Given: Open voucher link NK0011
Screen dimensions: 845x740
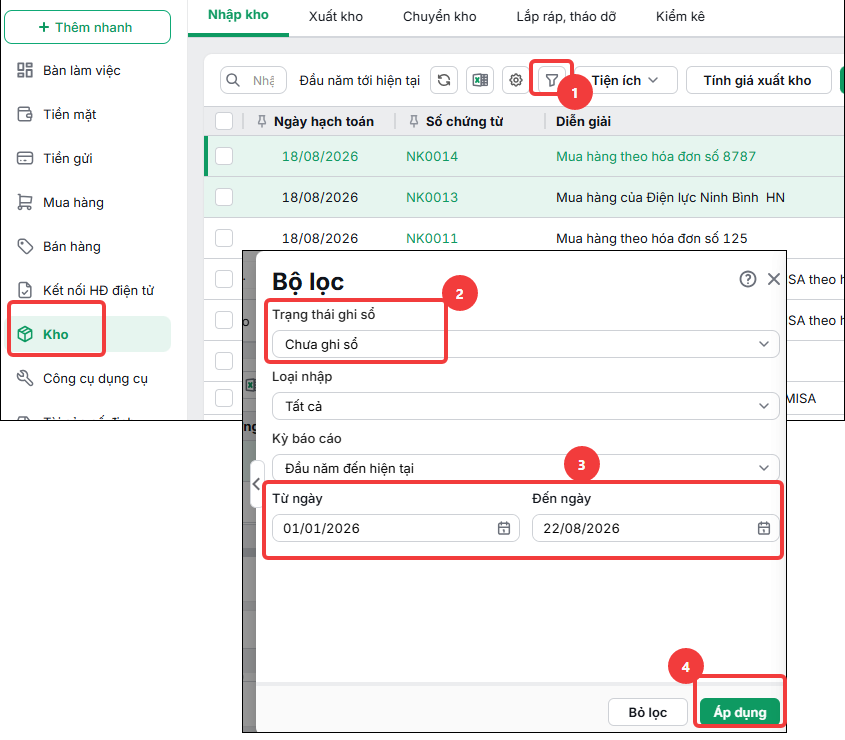Looking at the screenshot, I should point(432,238).
